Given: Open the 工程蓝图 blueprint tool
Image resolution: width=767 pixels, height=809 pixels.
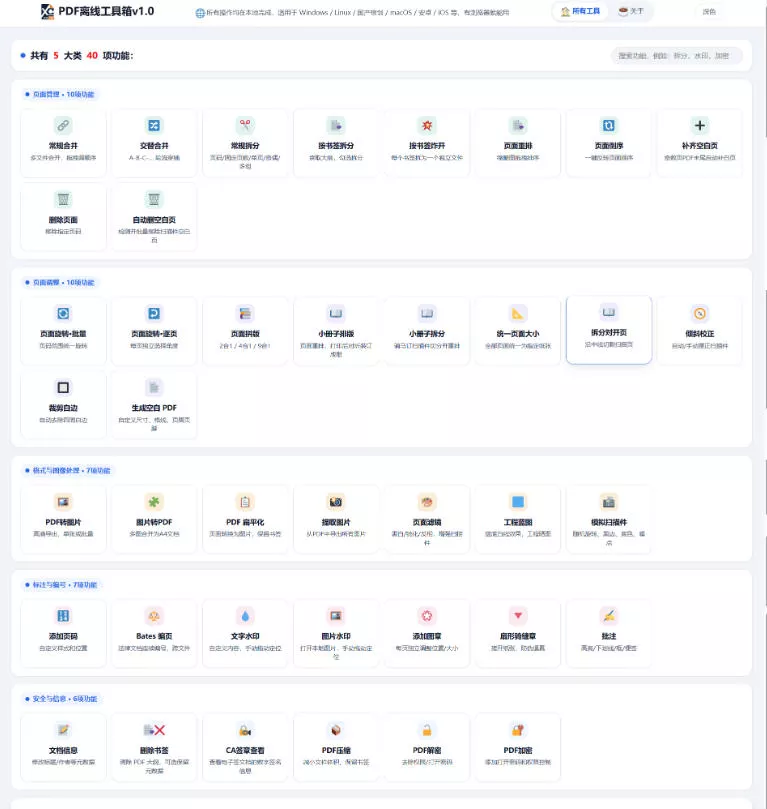Looking at the screenshot, I should click(x=518, y=520).
